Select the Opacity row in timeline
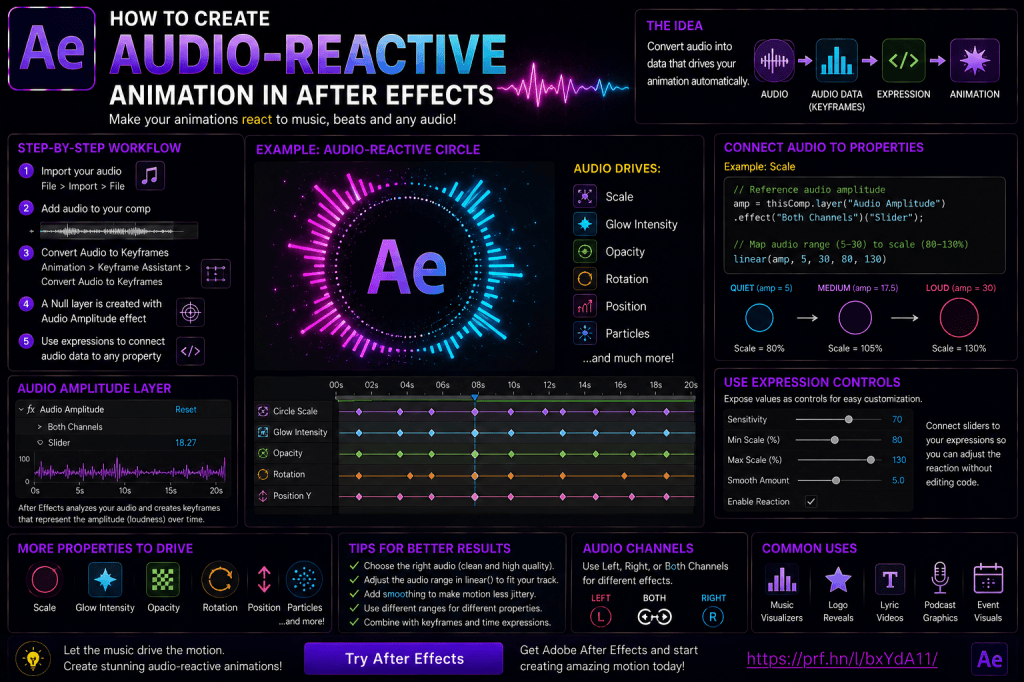1024x682 pixels. (x=475, y=453)
